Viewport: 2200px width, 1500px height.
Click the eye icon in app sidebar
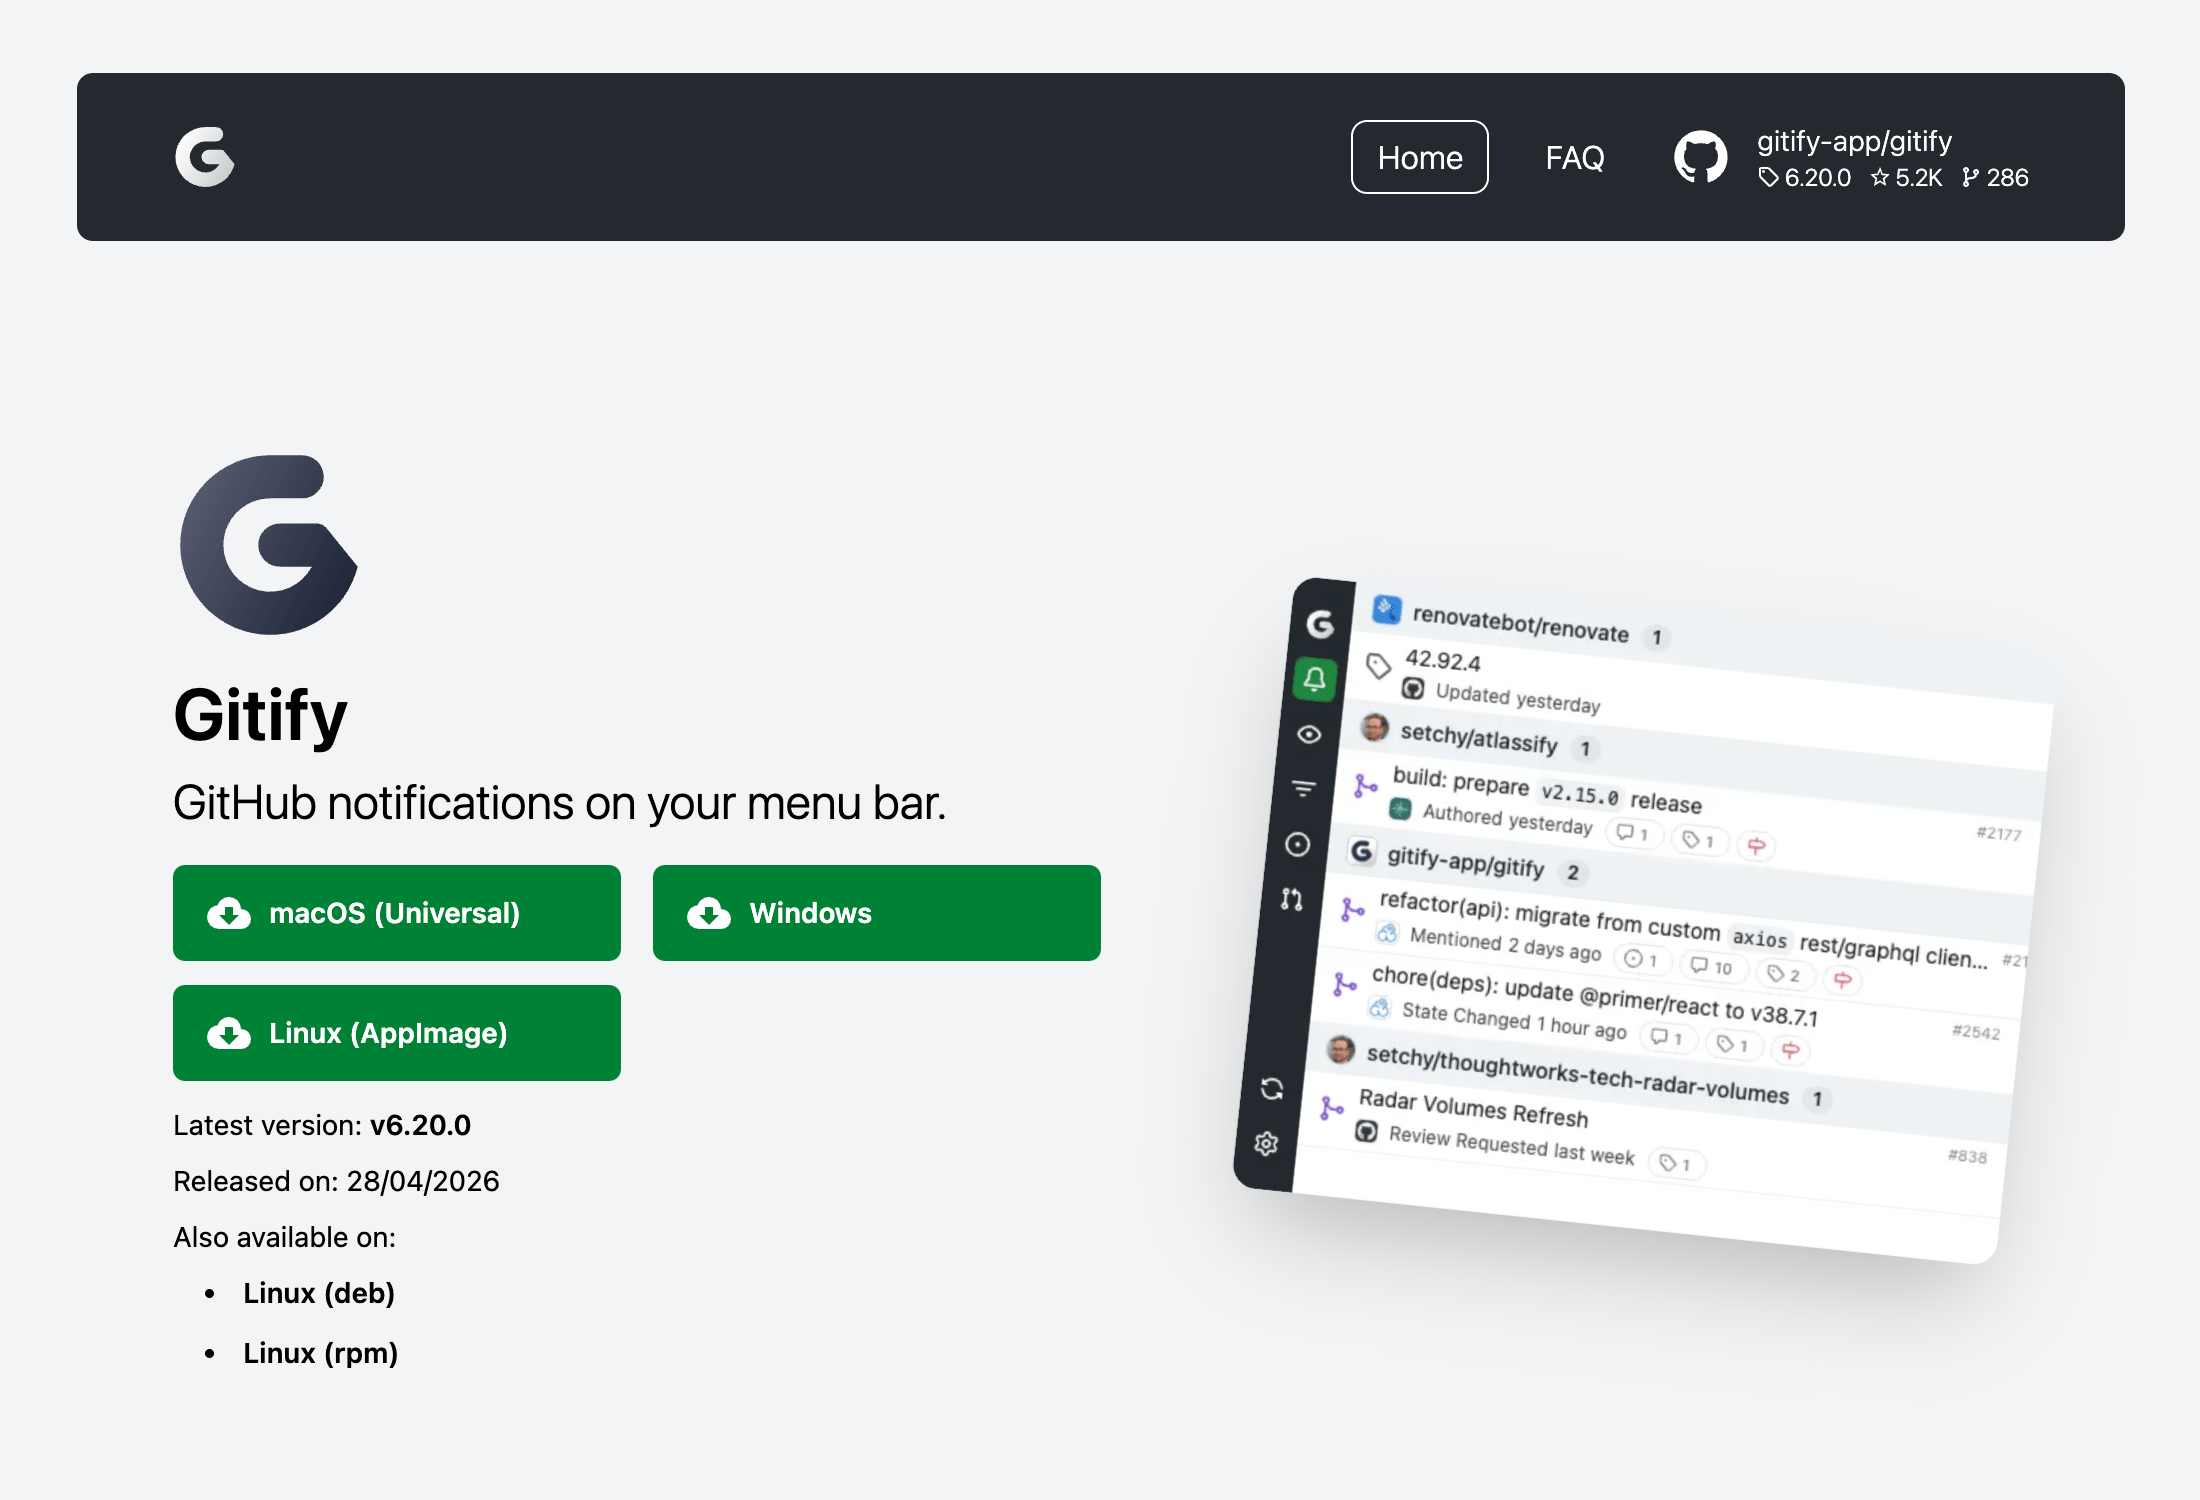point(1309,734)
